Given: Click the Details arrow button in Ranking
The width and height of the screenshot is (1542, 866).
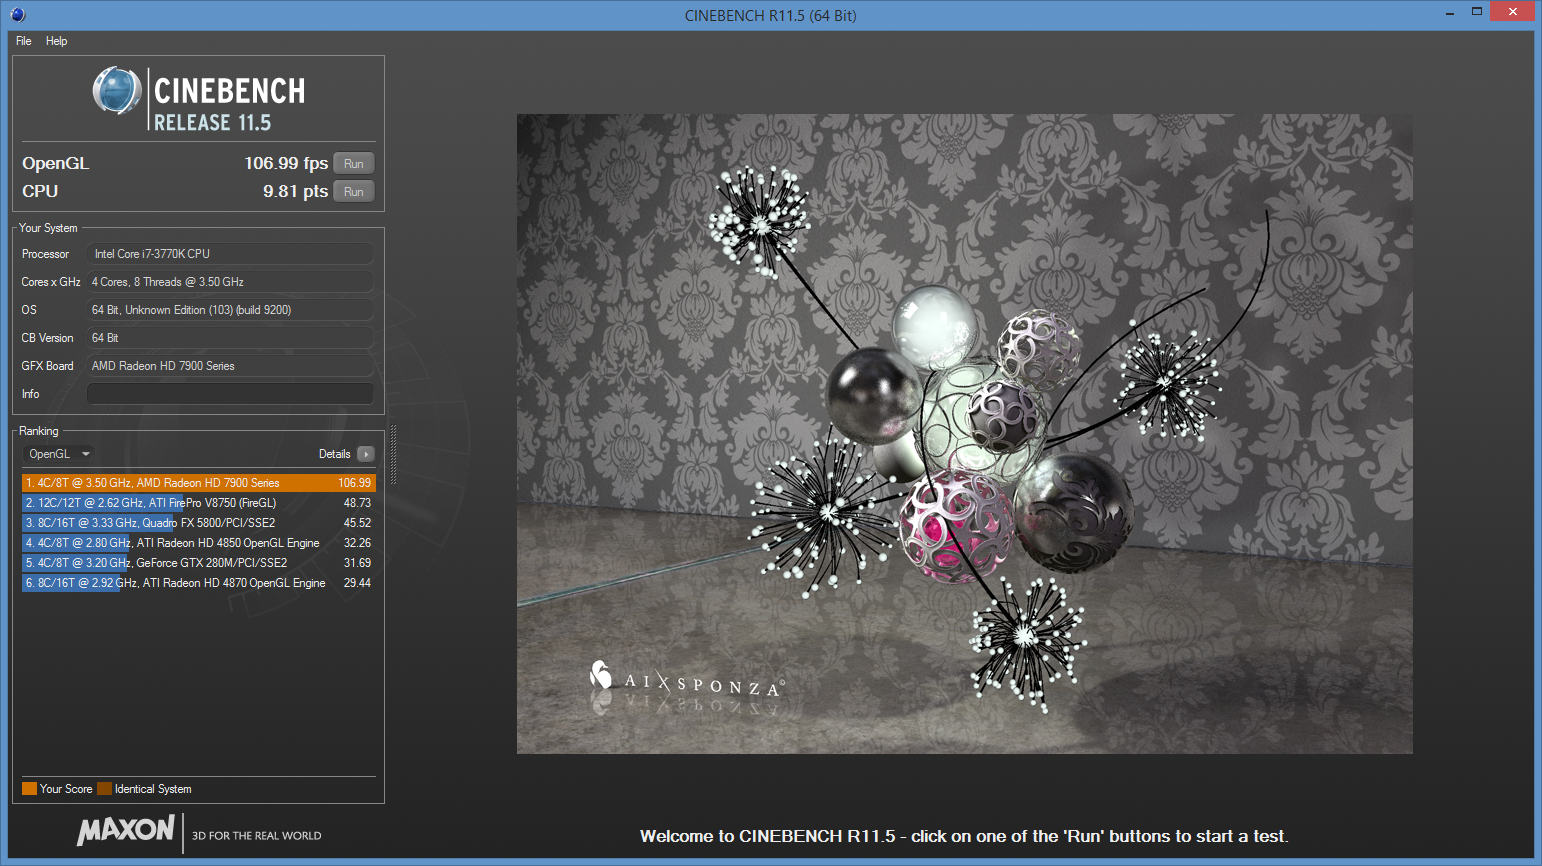Looking at the screenshot, I should (x=366, y=454).
